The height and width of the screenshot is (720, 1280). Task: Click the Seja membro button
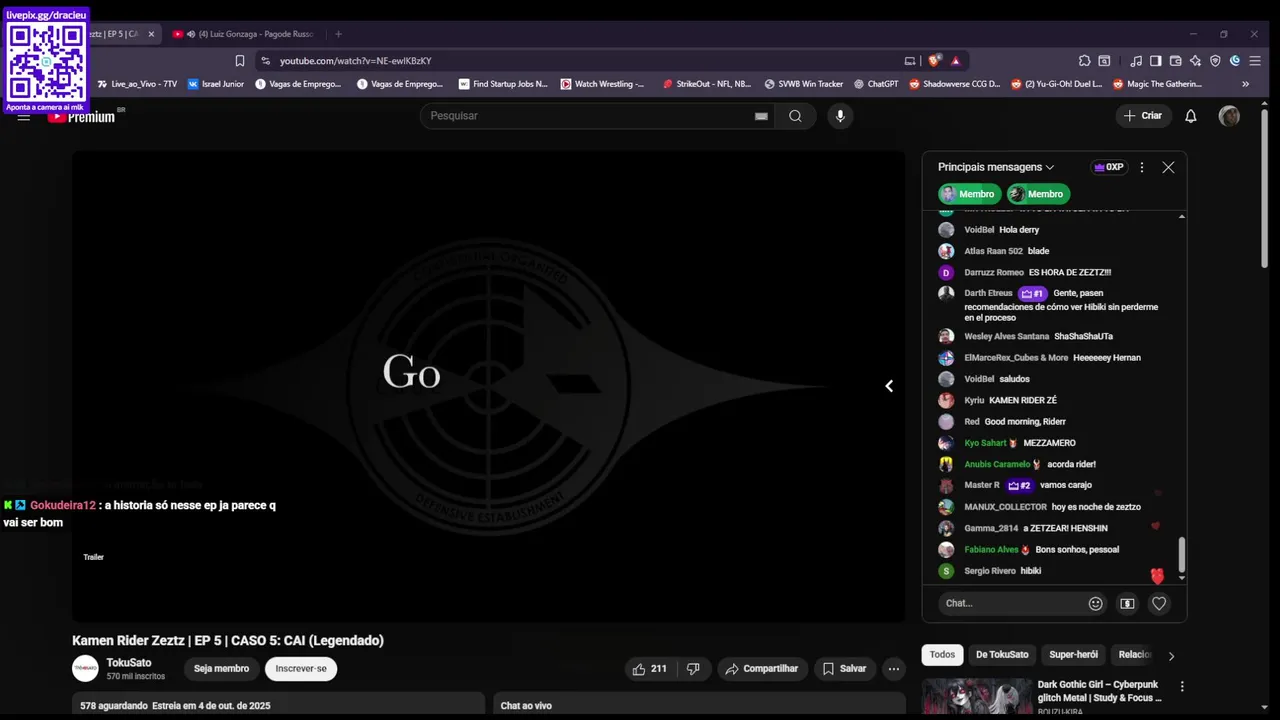[221, 669]
